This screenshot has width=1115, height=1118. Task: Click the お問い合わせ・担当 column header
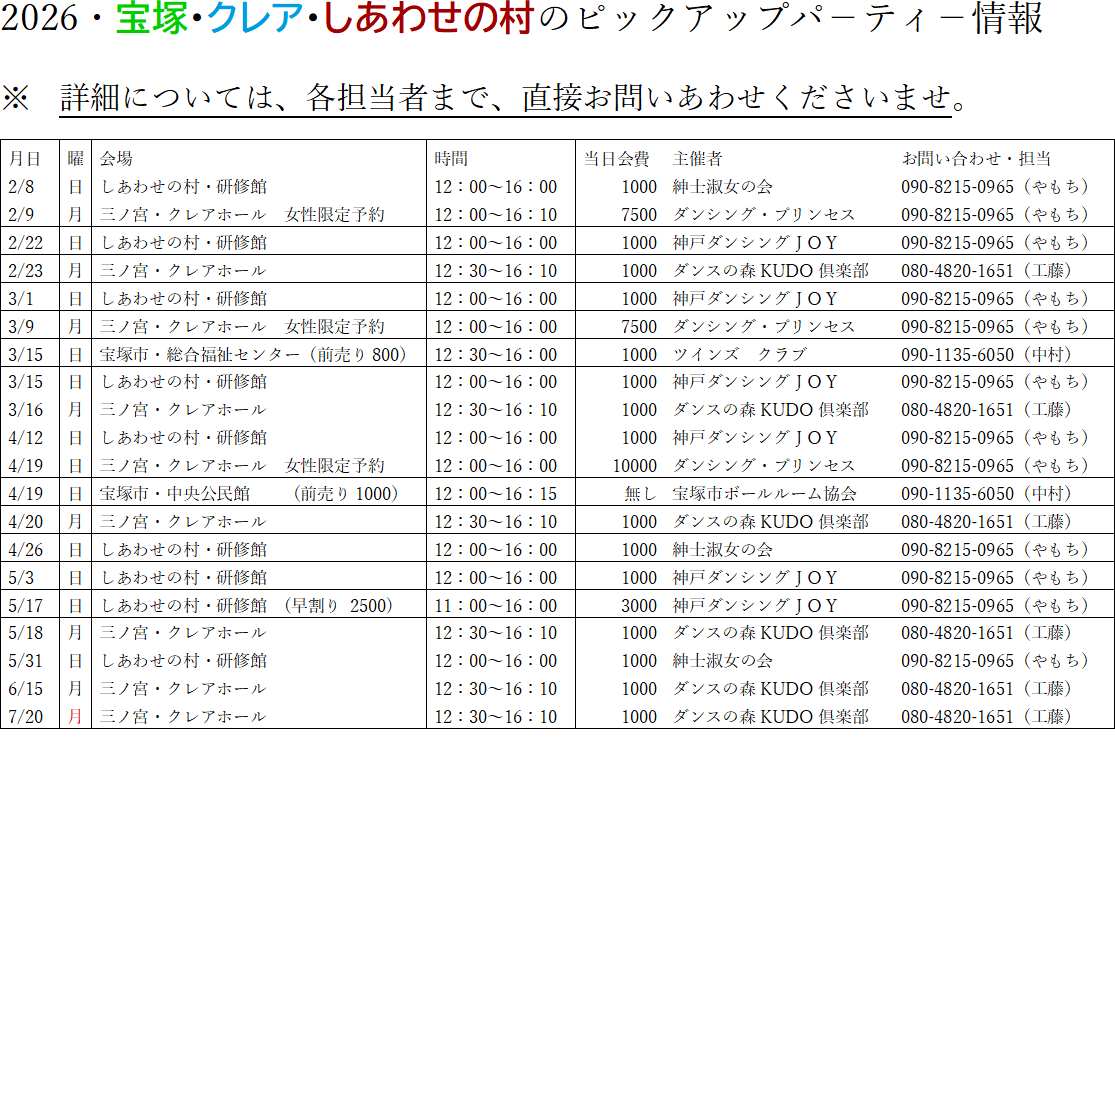(976, 159)
